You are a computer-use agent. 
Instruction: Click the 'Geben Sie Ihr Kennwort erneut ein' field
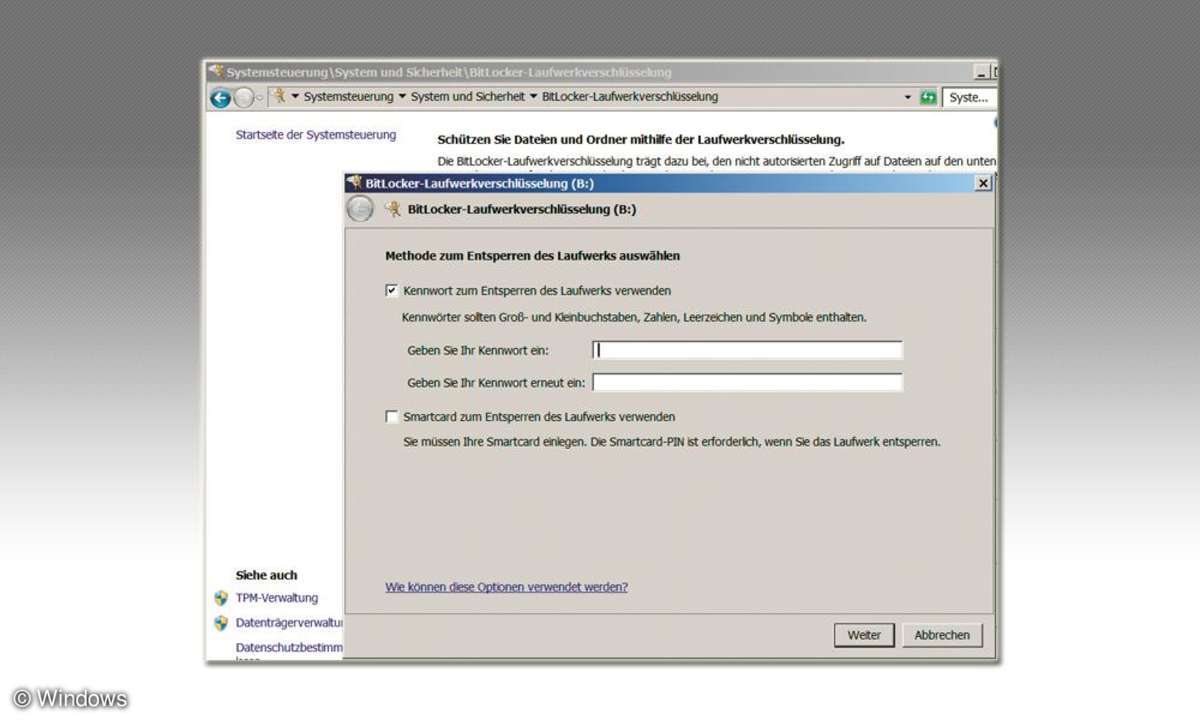pos(748,382)
